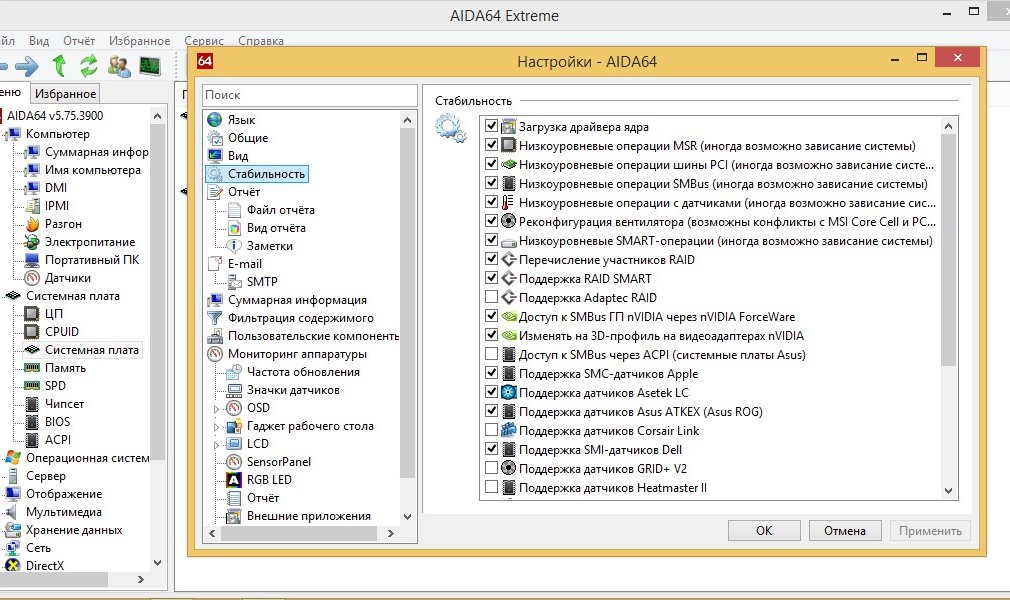Enable Доступ к SMBus через ACPI checkbox
This screenshot has width=1010, height=600.
coord(491,354)
